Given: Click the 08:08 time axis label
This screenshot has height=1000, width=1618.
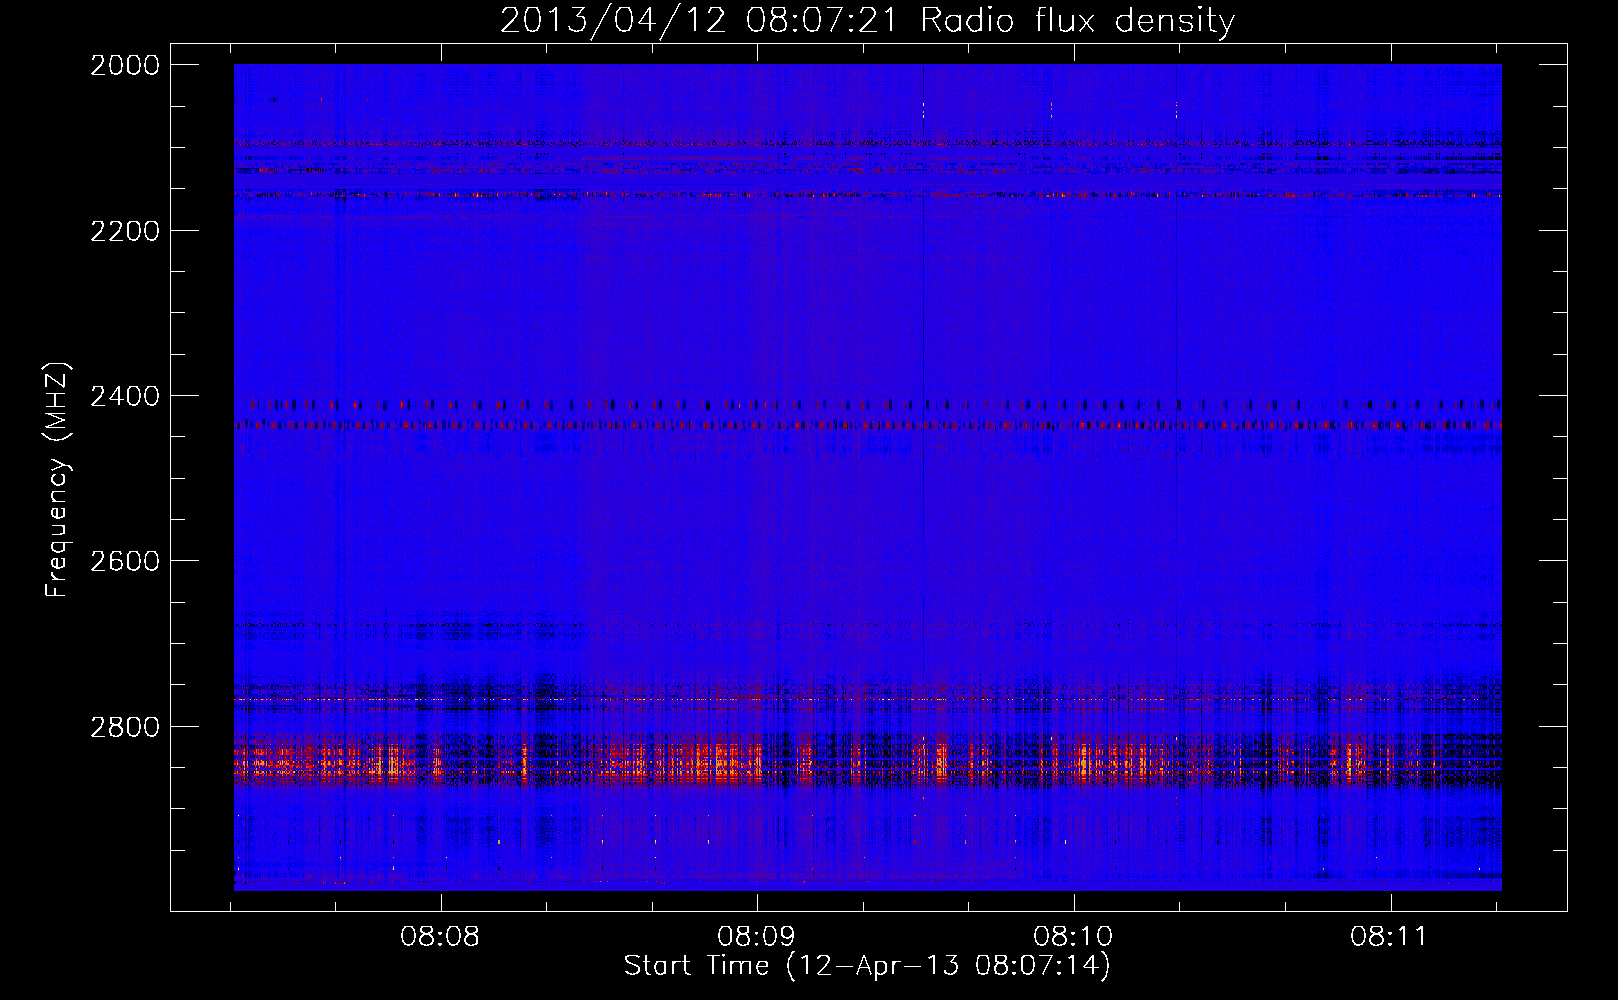Looking at the screenshot, I should pyautogui.click(x=440, y=937).
